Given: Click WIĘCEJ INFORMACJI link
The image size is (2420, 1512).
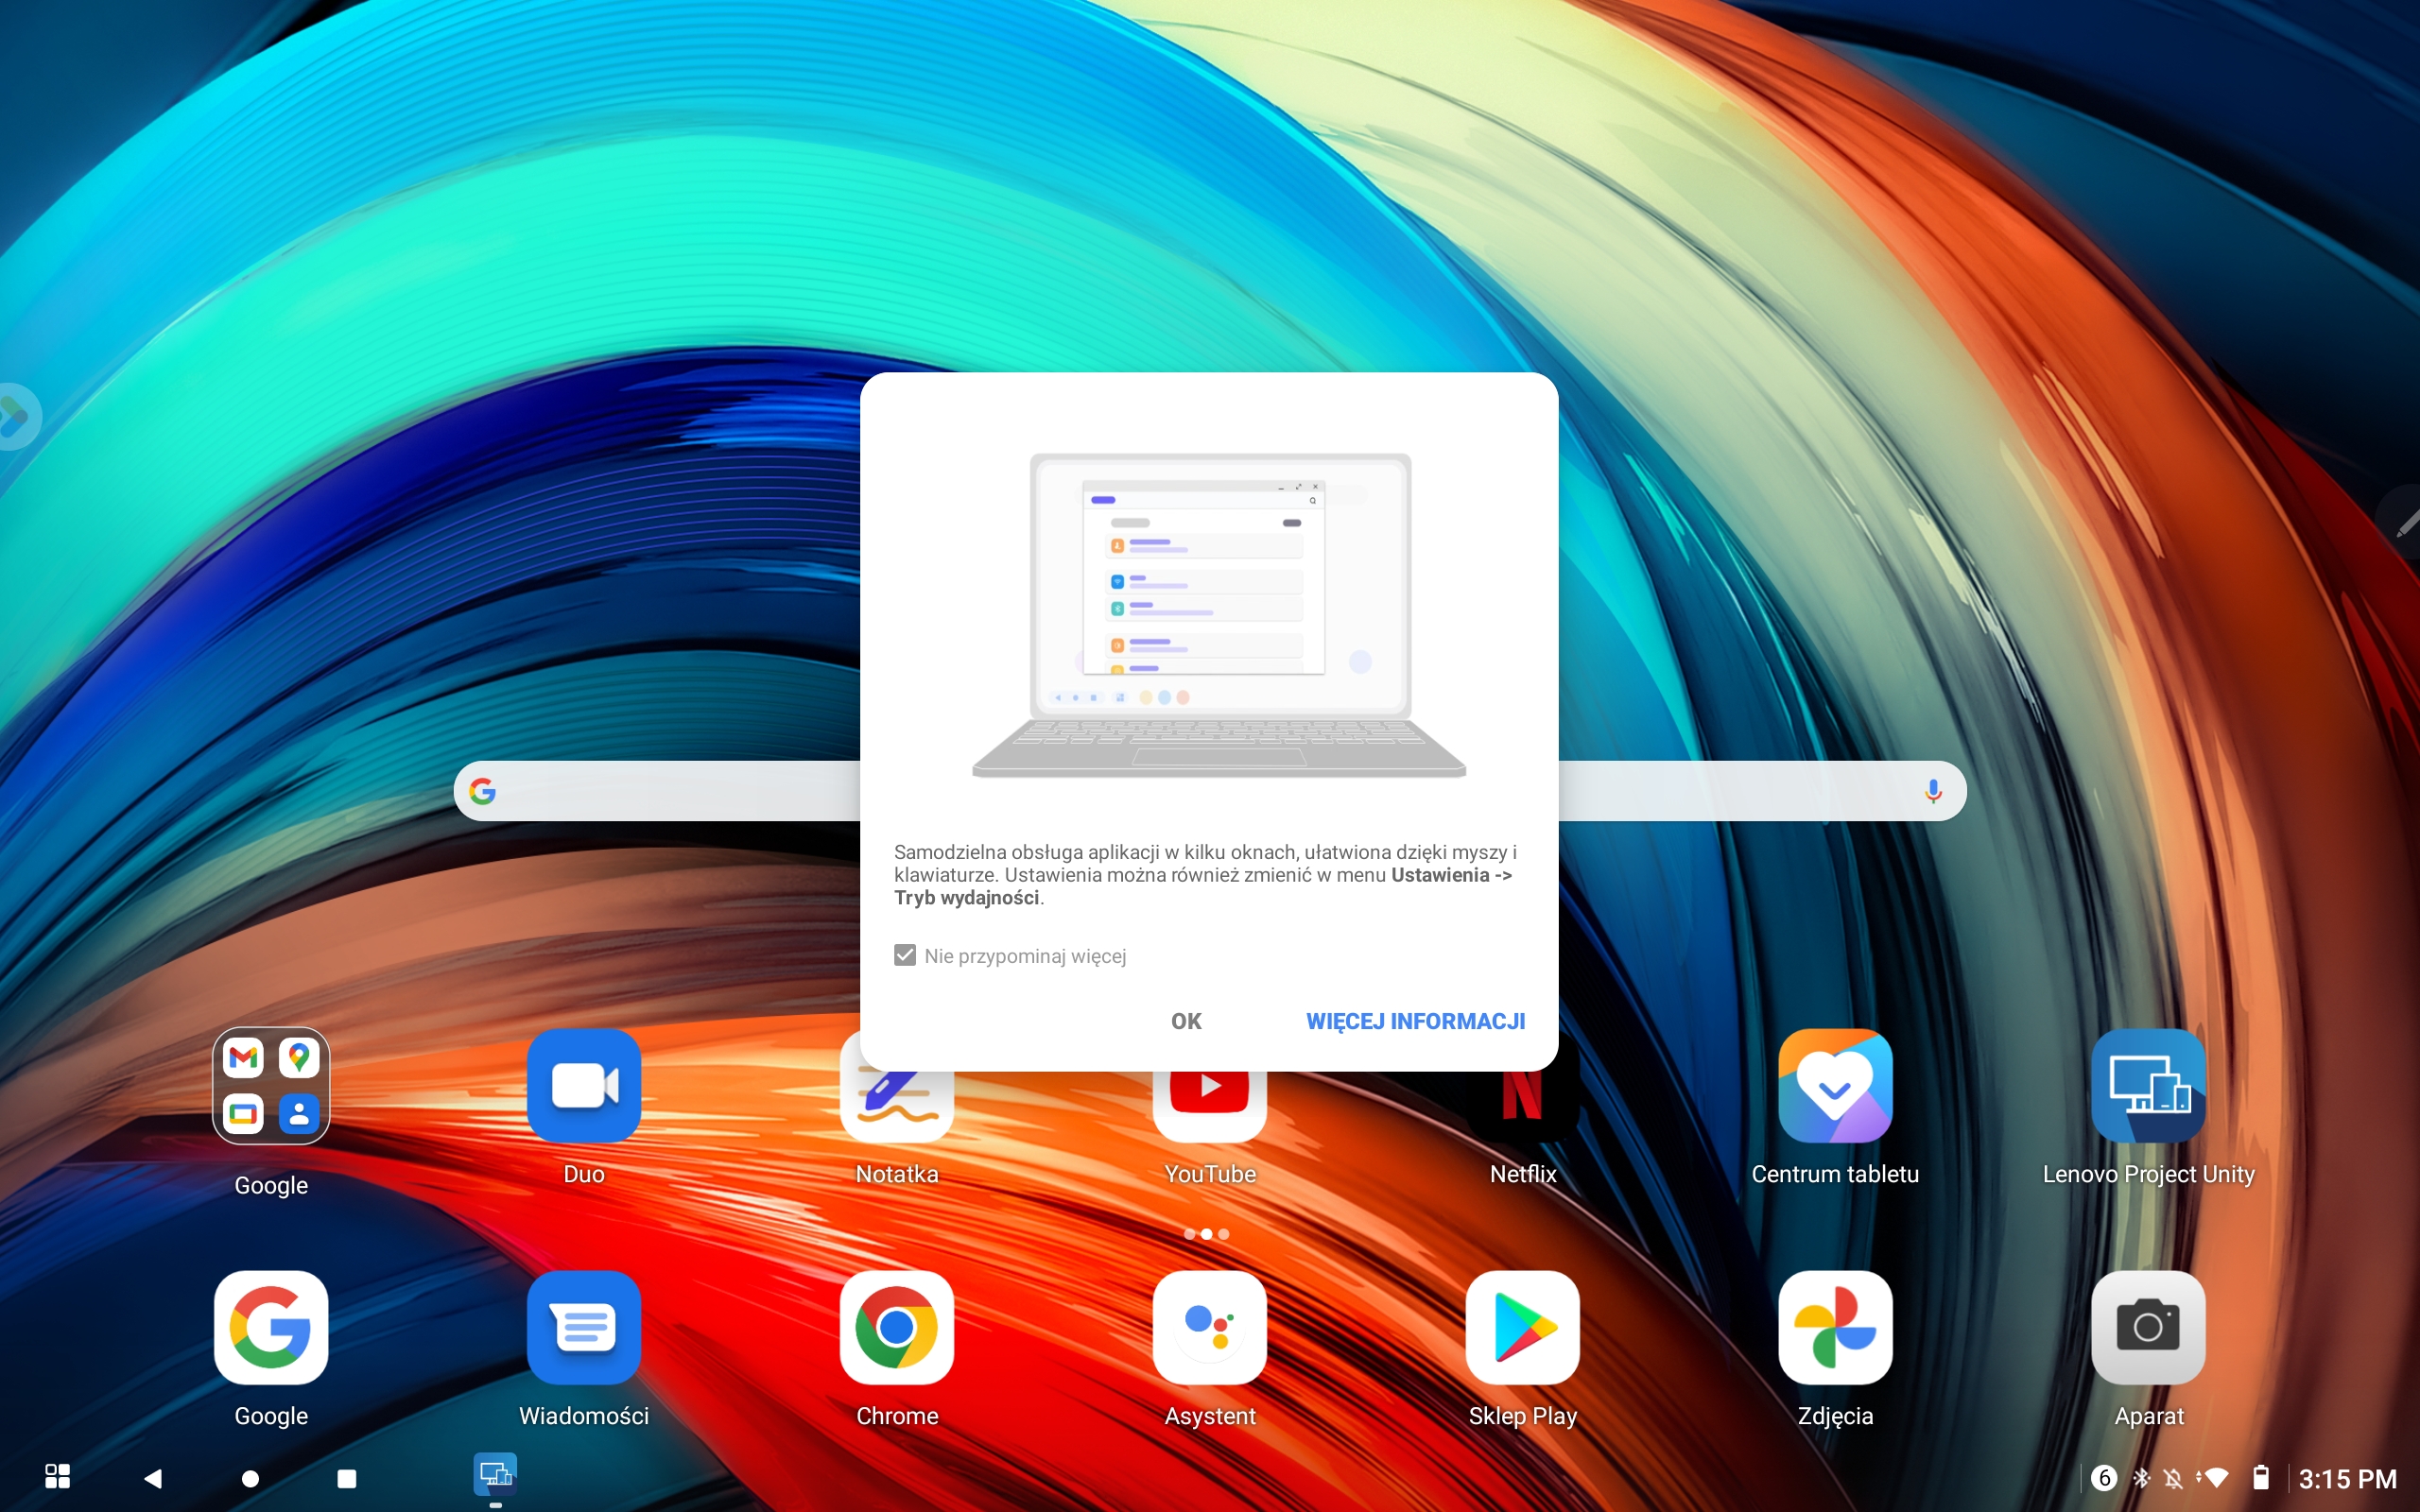Looking at the screenshot, I should click(x=1415, y=1021).
